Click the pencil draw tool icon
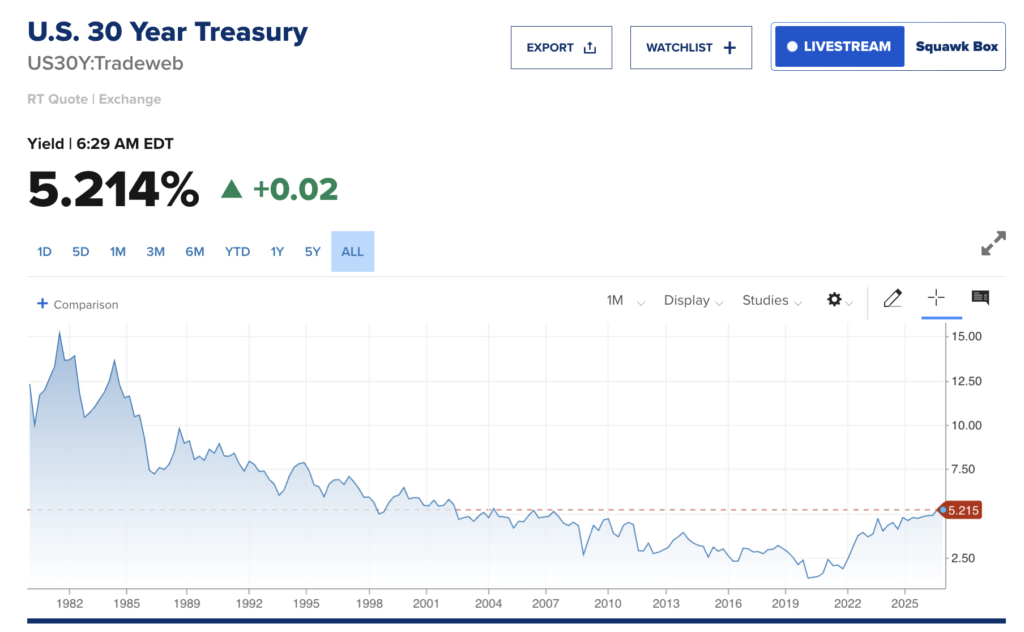The height and width of the screenshot is (632, 1024). click(893, 299)
